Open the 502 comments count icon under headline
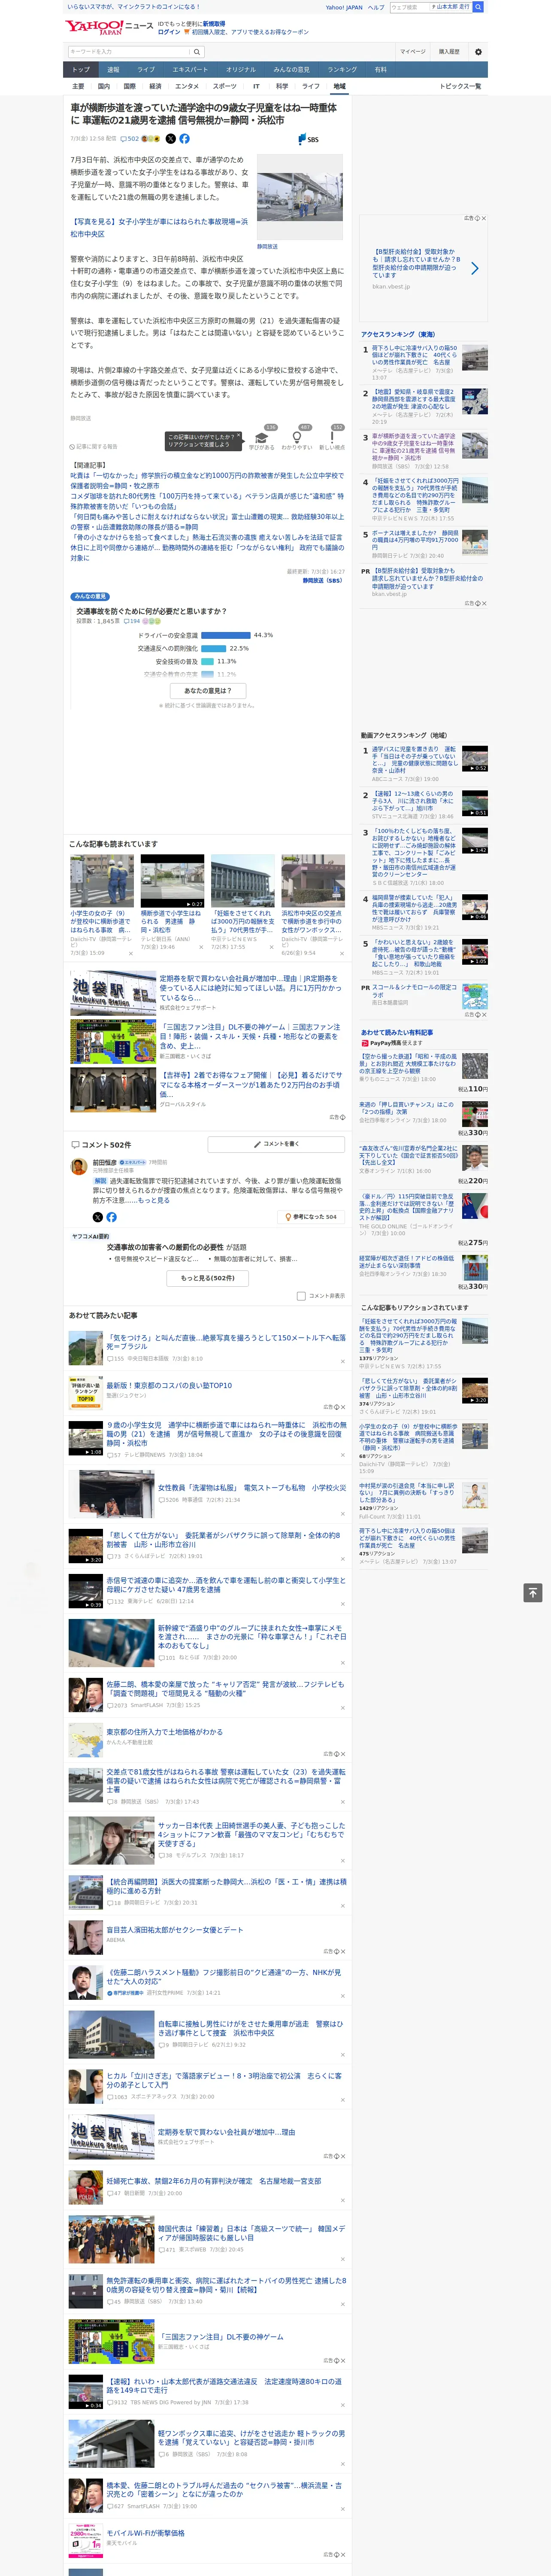Screen dimensions: 551x2576 click(131, 139)
